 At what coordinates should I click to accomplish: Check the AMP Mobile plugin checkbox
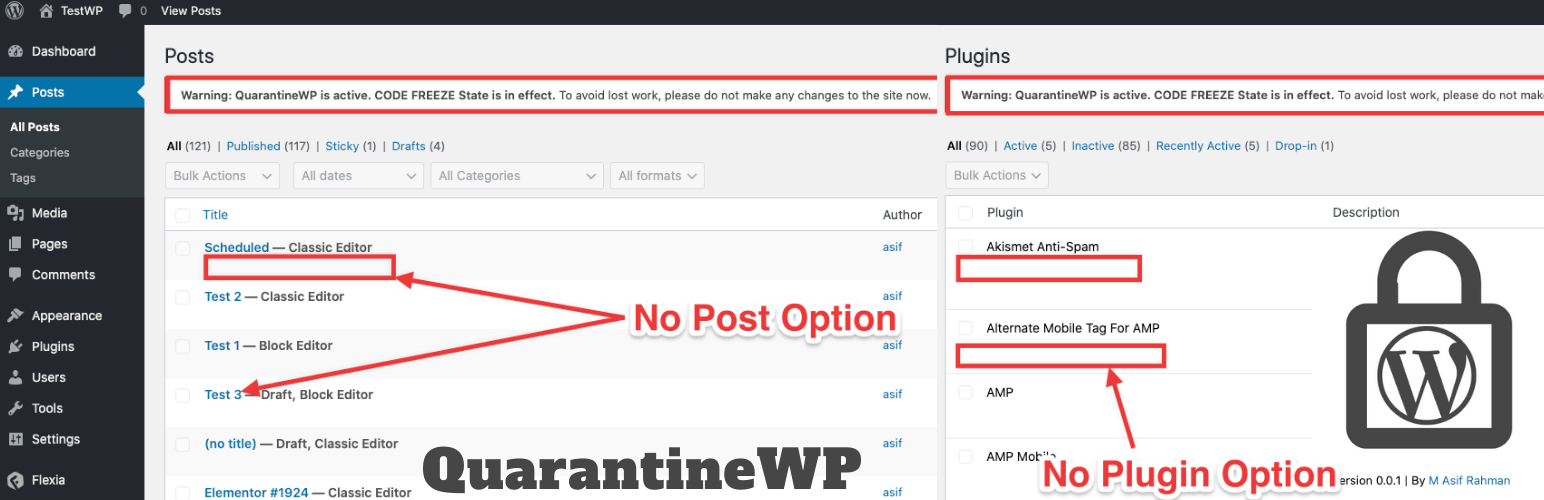965,457
